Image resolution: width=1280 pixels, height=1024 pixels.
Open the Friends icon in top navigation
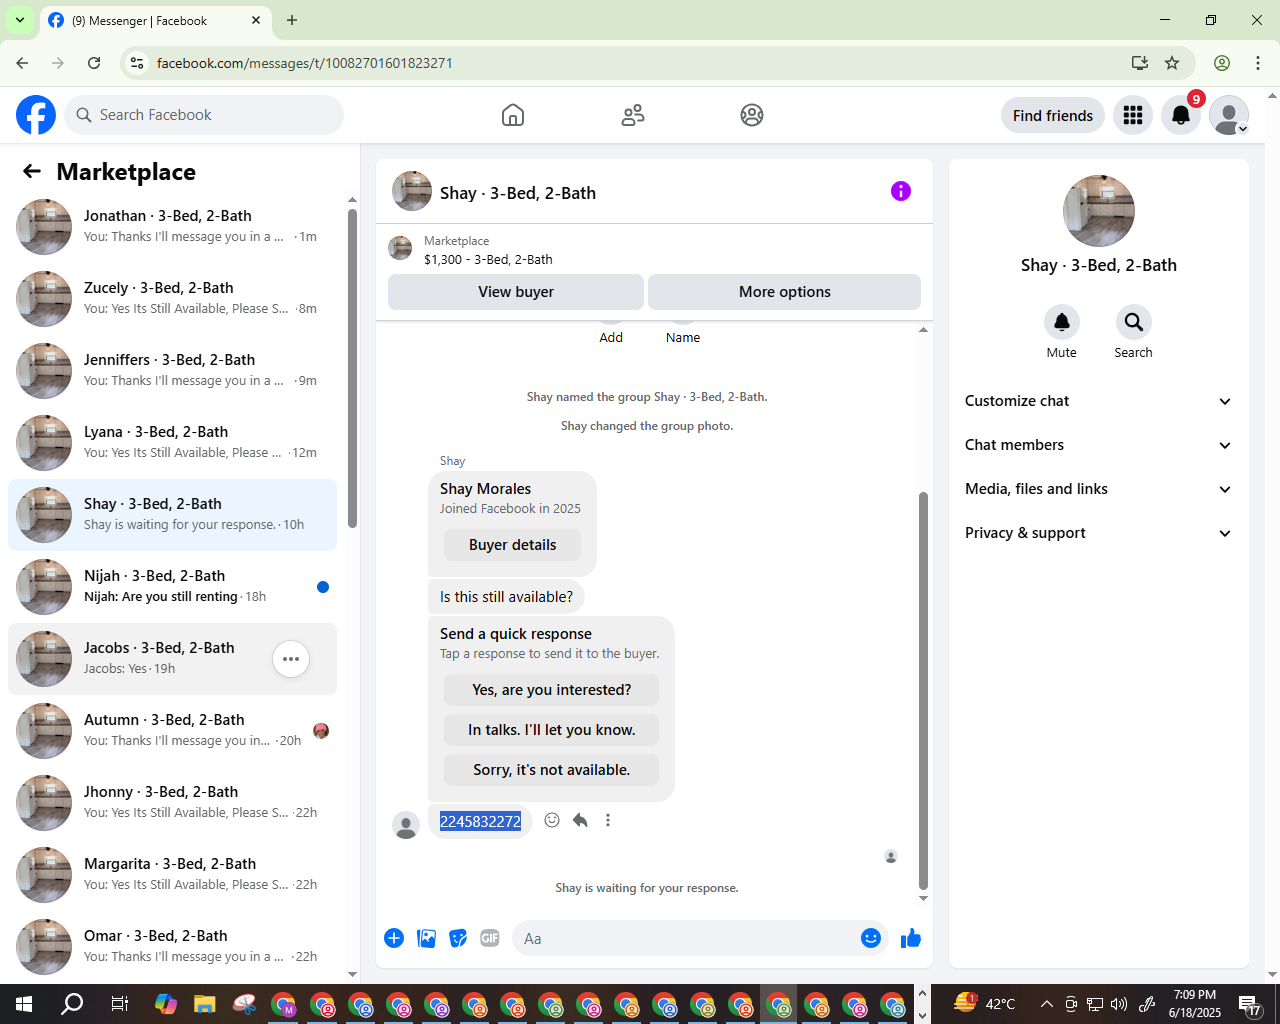coord(633,115)
